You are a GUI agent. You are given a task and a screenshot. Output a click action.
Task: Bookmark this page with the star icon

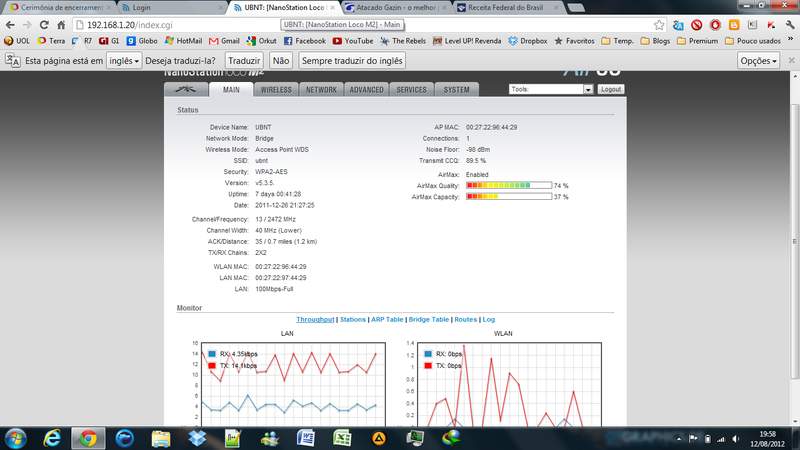coord(659,24)
